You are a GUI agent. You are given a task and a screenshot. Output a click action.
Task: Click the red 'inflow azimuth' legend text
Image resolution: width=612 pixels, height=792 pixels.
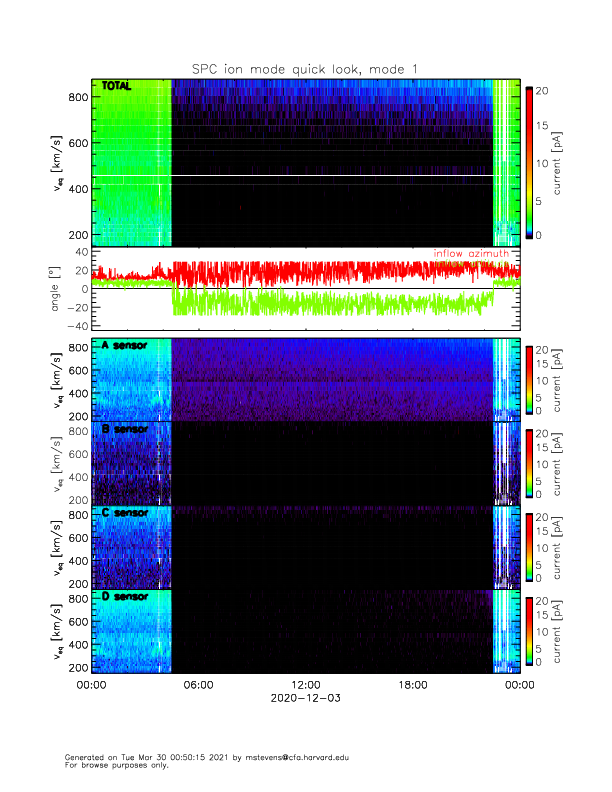477,253
